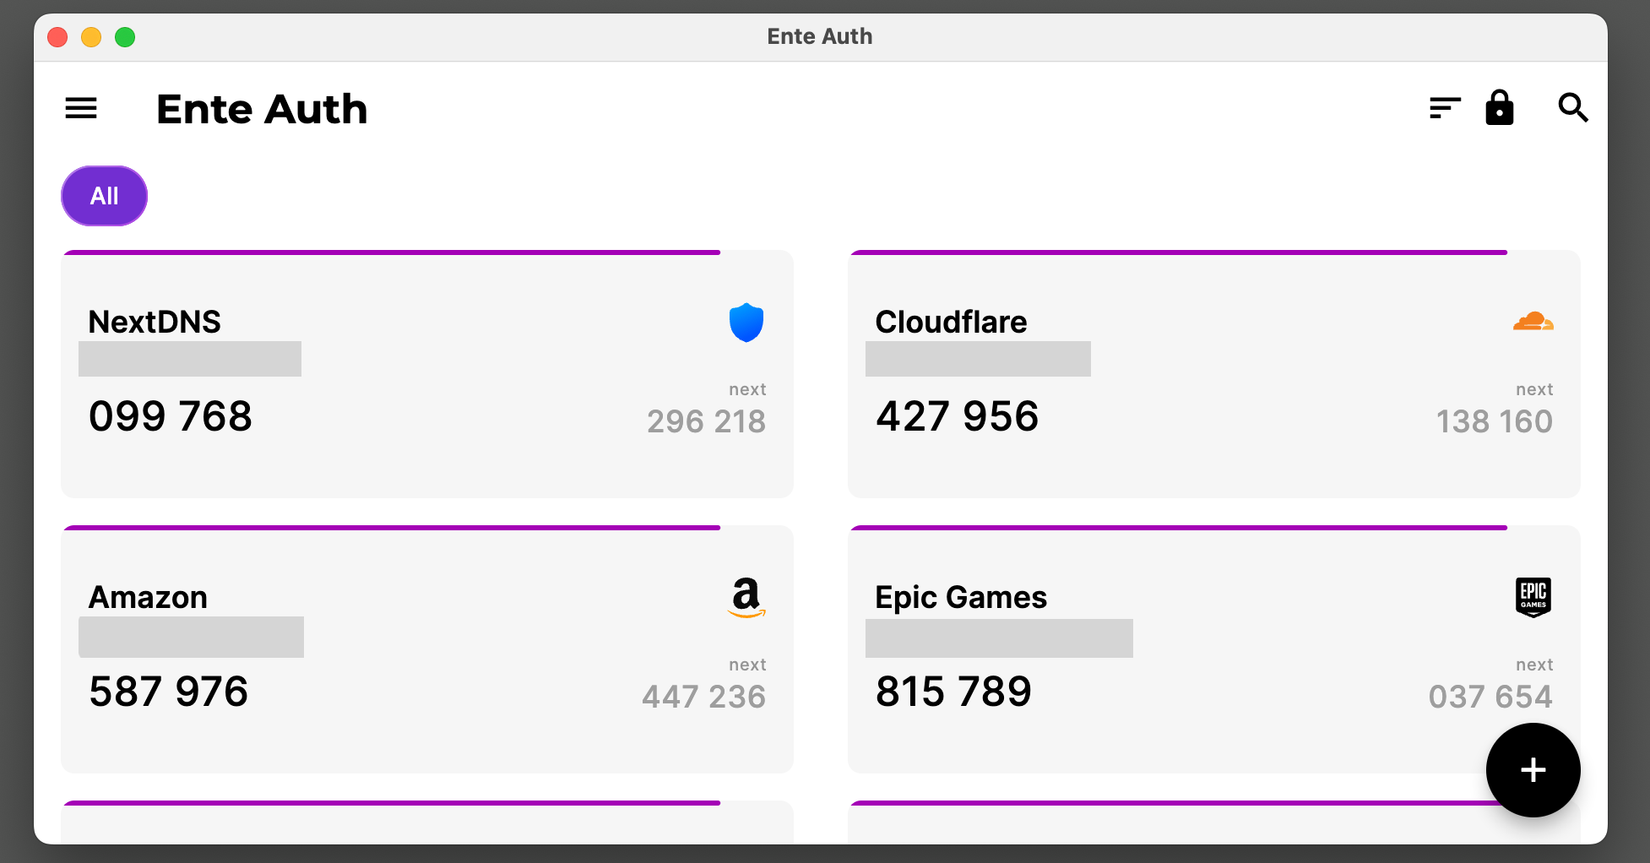Select the Amazon card

[x=427, y=648]
